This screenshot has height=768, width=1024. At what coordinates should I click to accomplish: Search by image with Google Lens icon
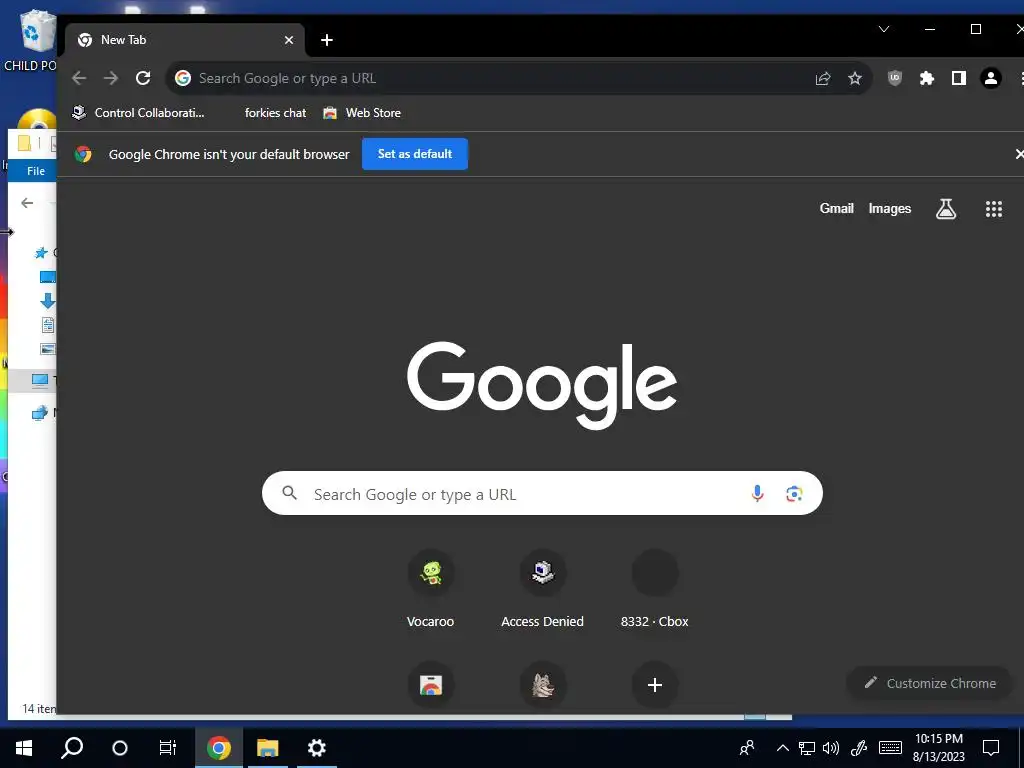794,494
